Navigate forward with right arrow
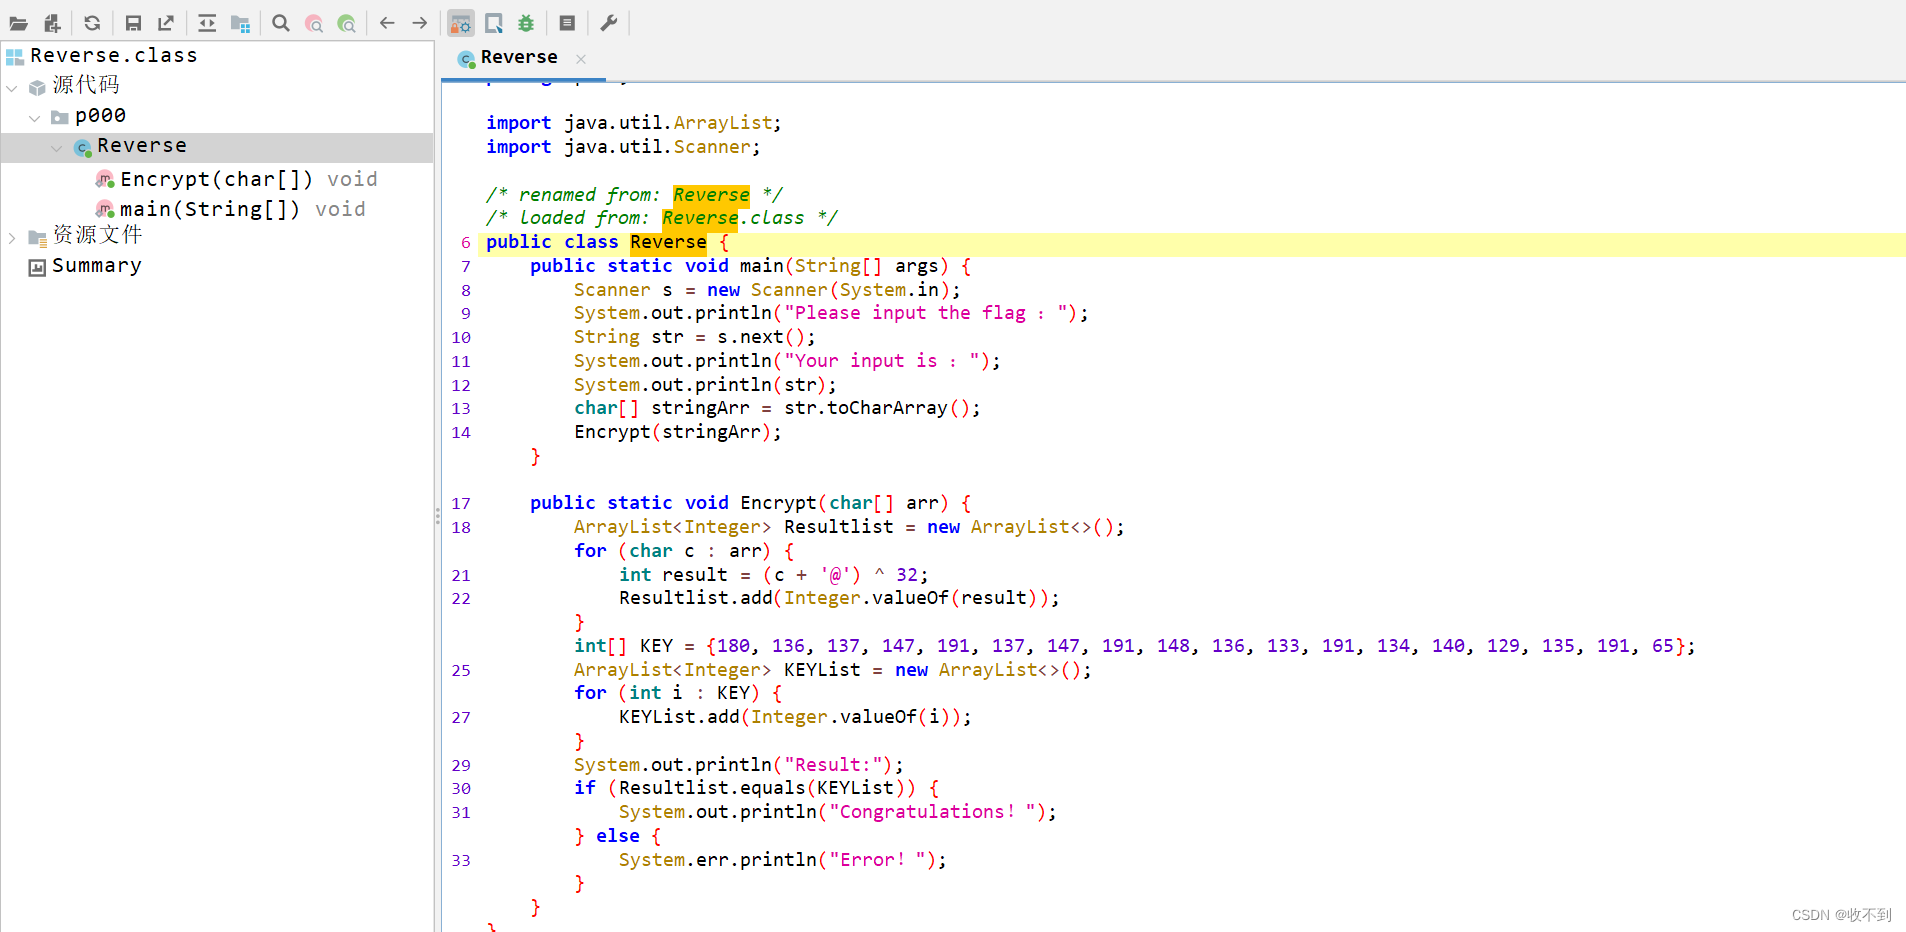Screen dimensions: 1906x932 coord(420,23)
